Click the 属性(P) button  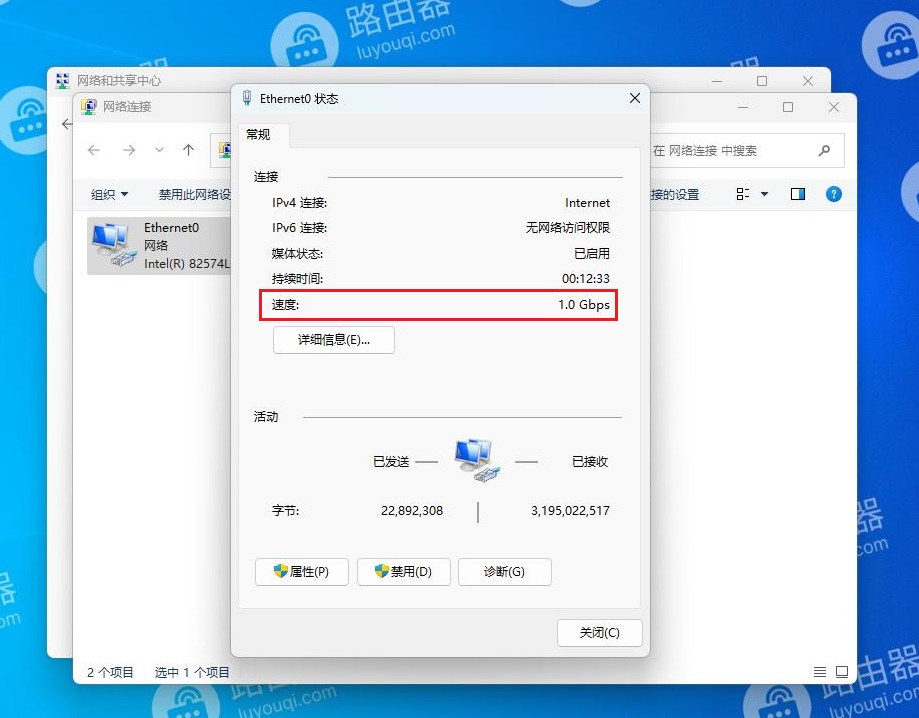point(302,571)
